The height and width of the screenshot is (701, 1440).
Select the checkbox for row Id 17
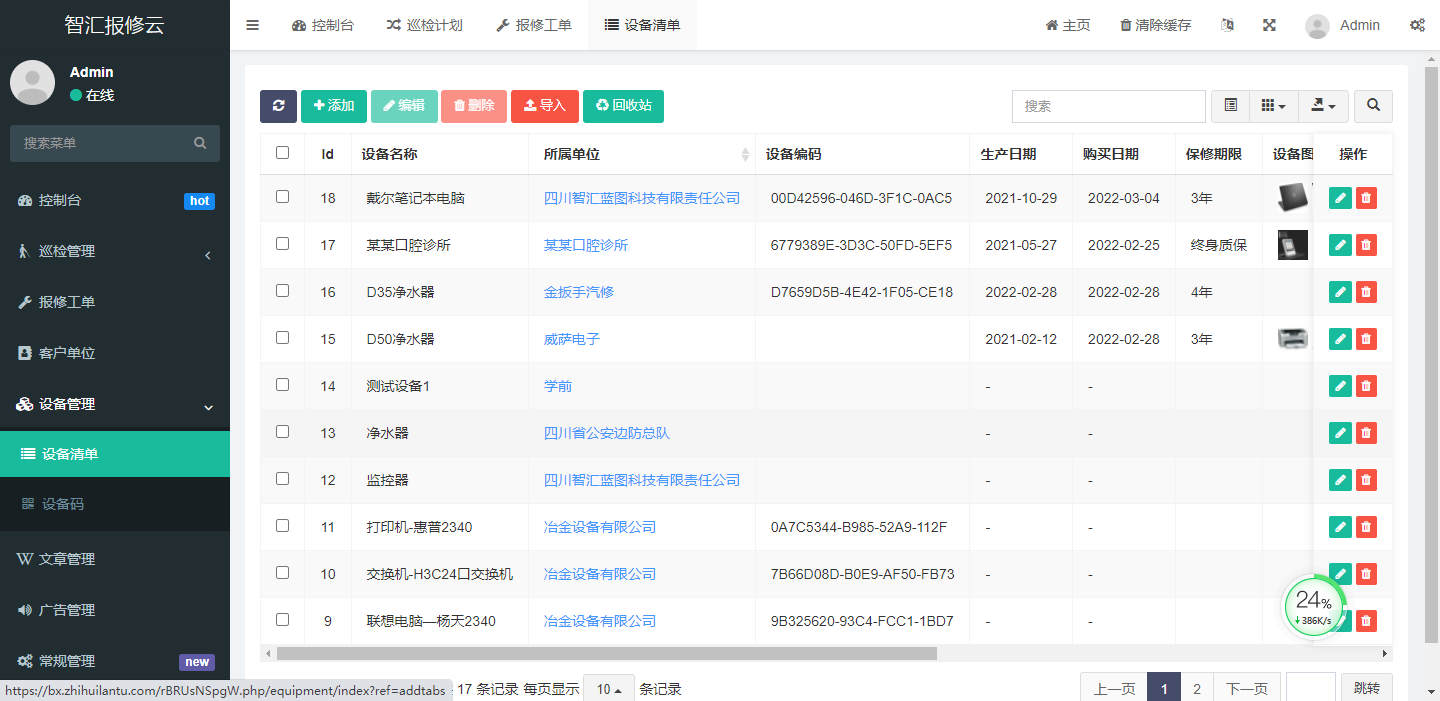click(284, 245)
